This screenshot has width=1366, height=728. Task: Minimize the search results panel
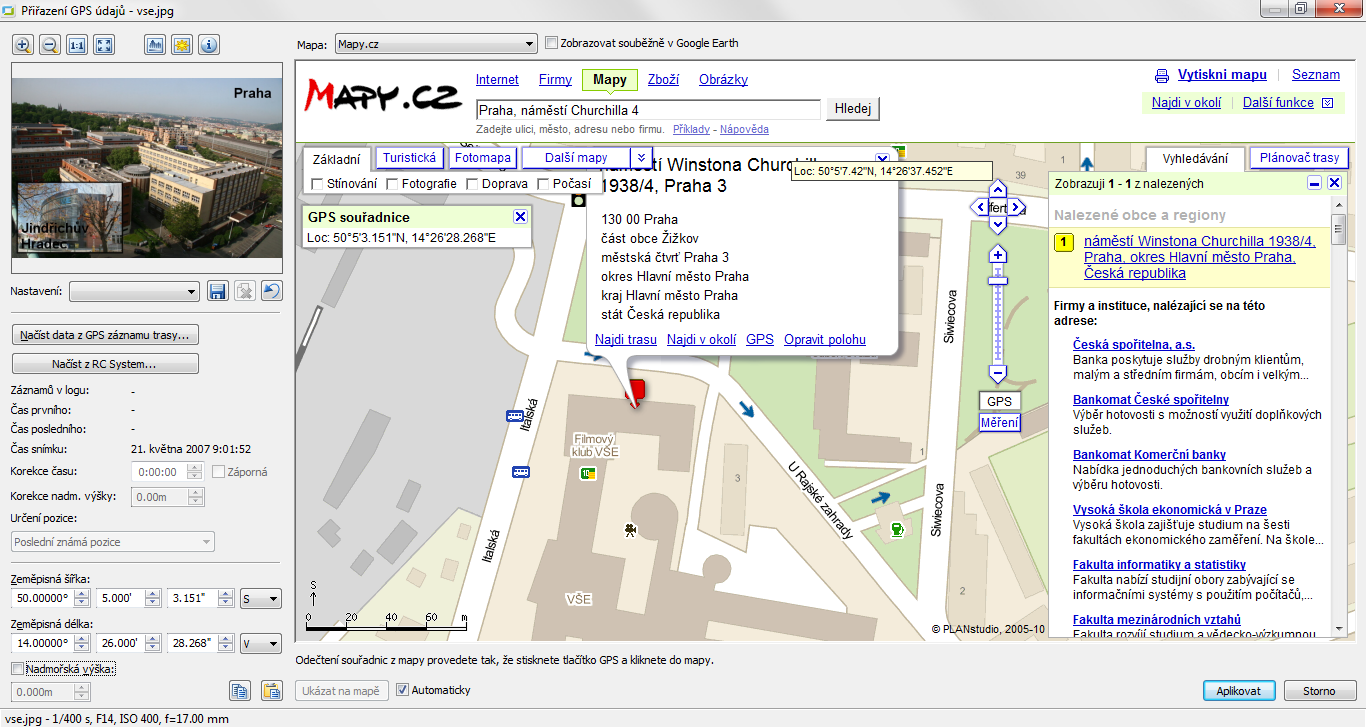pyautogui.click(x=1316, y=183)
